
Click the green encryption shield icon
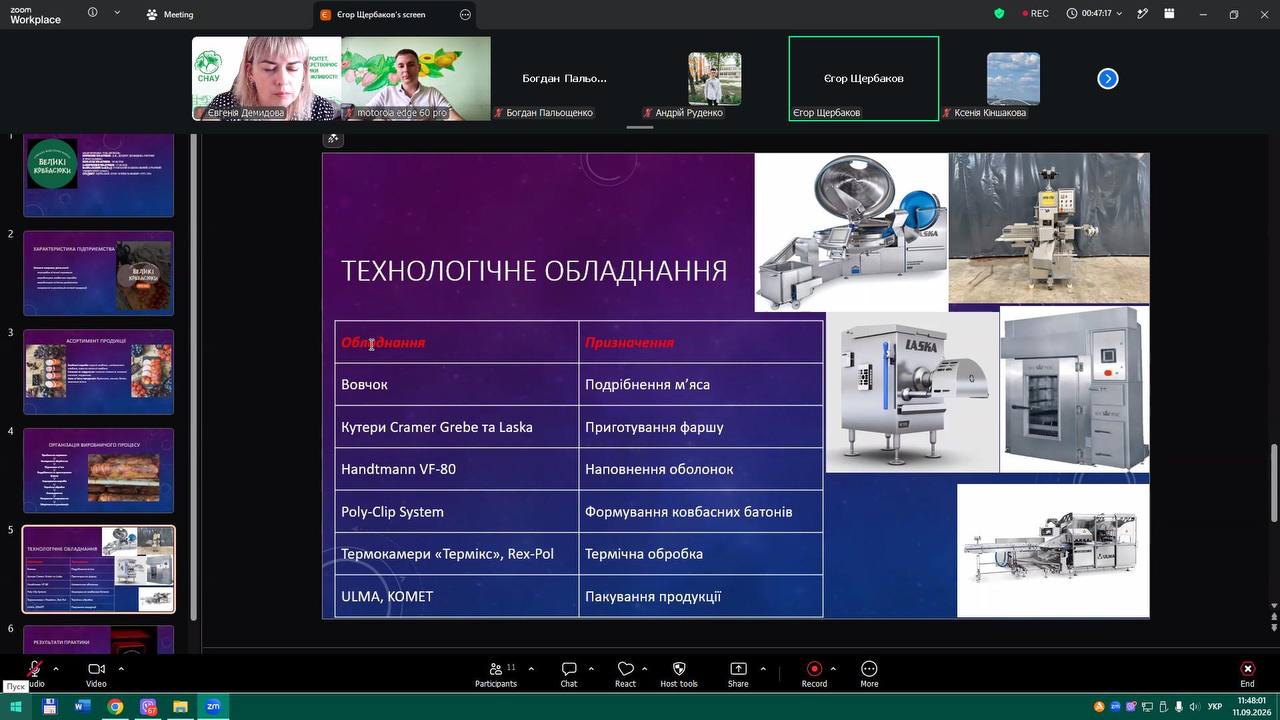click(x=999, y=14)
